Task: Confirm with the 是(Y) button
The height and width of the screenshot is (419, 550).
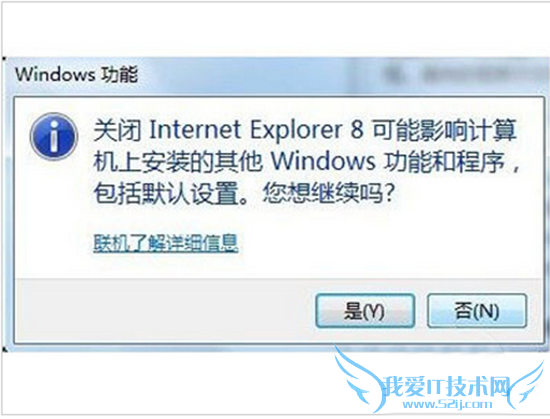Action: [x=365, y=311]
